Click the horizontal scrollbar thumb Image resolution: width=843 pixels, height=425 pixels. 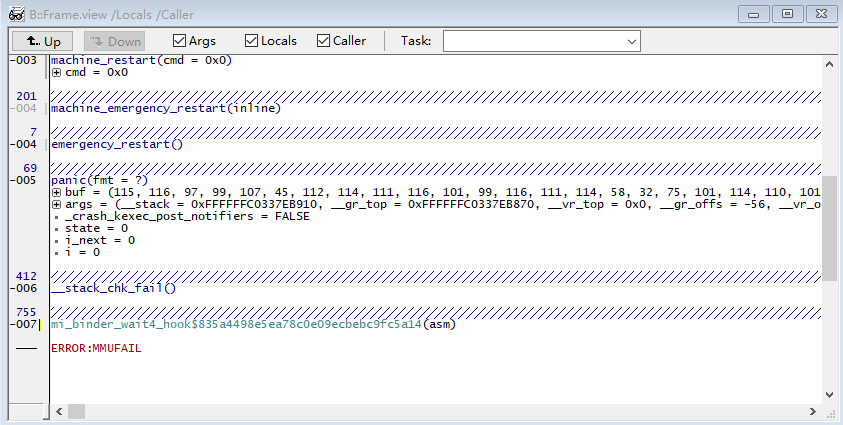click(x=76, y=411)
